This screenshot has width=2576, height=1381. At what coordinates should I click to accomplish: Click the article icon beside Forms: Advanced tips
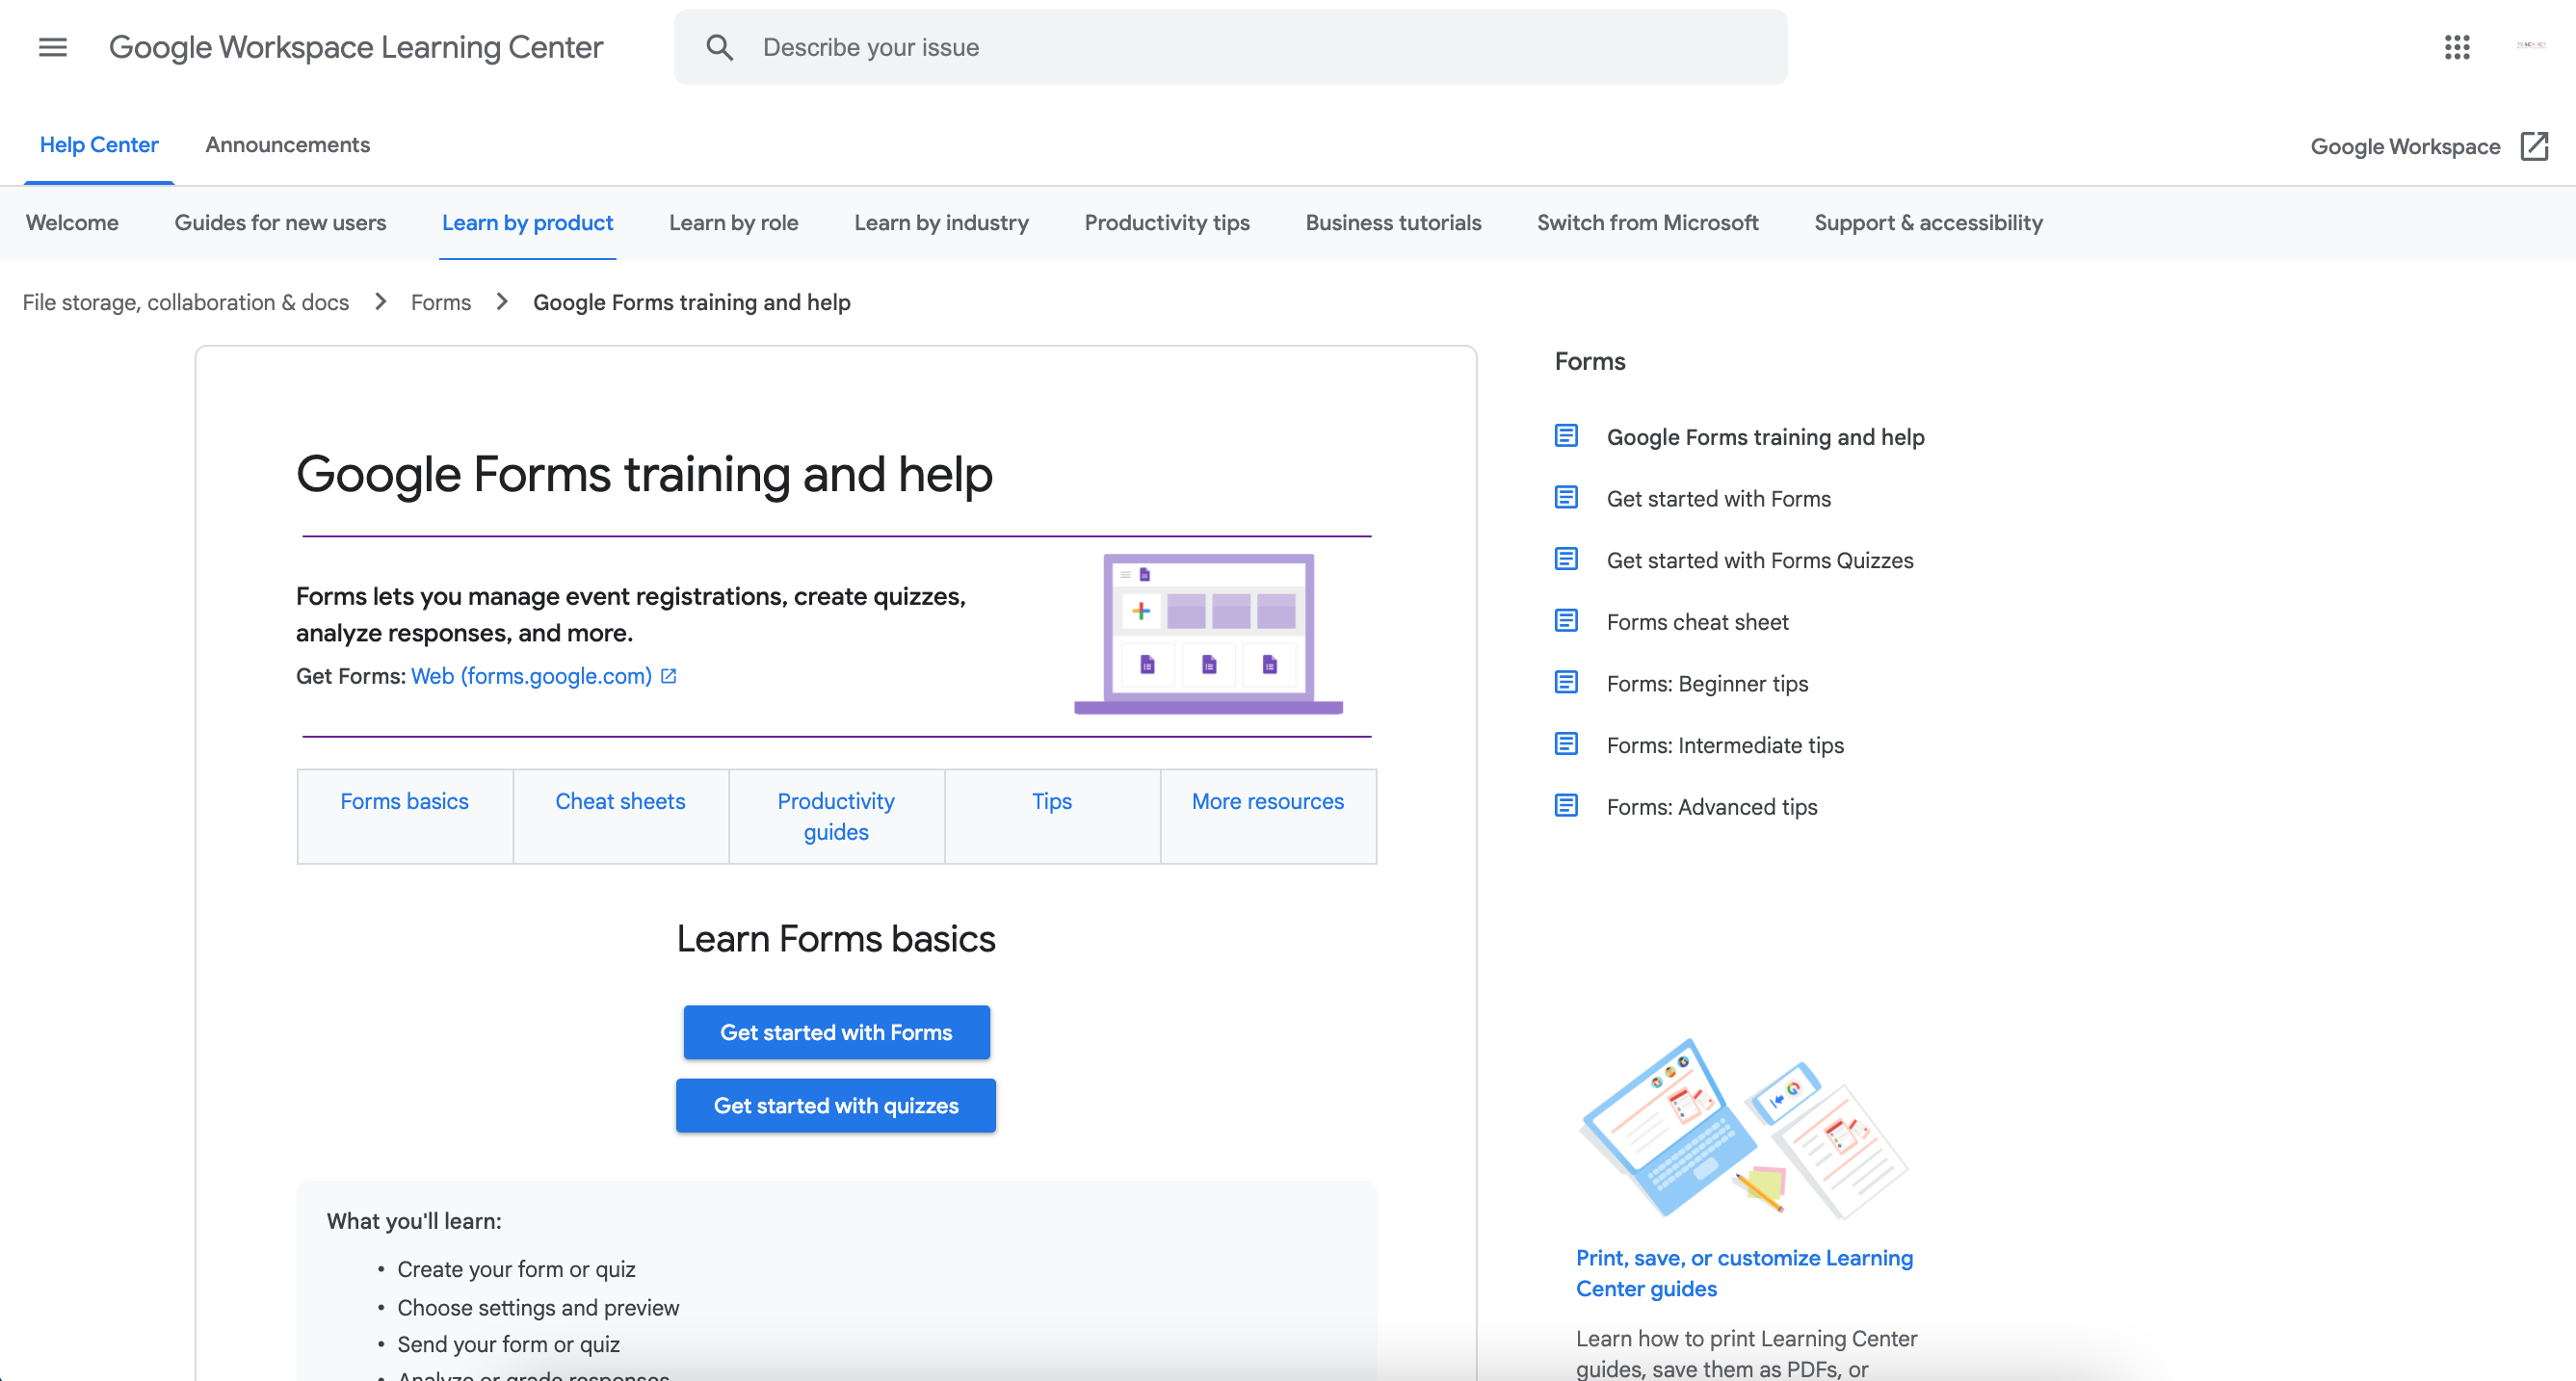(x=1566, y=806)
